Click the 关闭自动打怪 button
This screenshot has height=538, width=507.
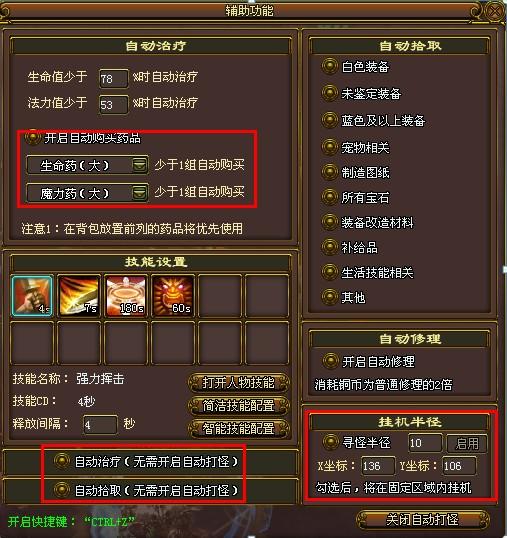(x=422, y=519)
